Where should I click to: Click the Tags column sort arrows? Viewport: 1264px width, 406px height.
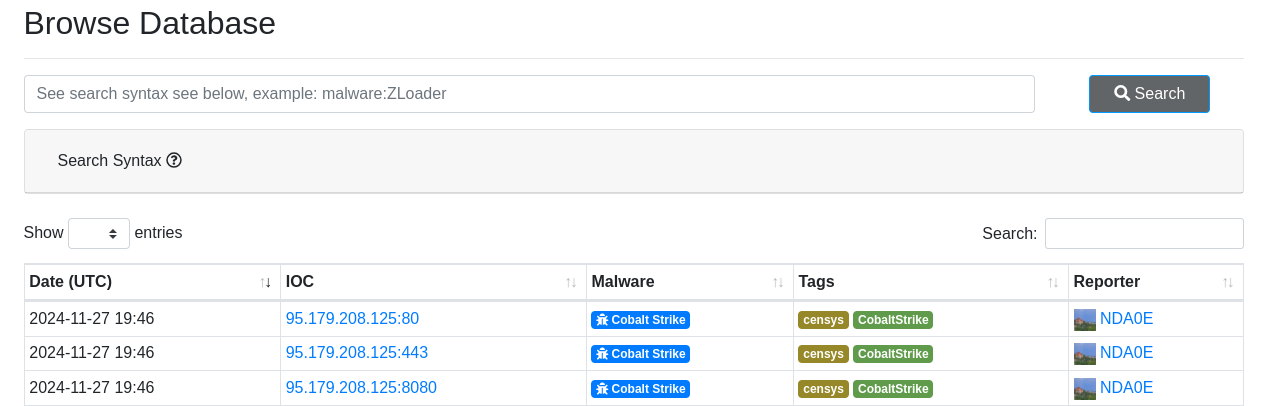[1053, 283]
